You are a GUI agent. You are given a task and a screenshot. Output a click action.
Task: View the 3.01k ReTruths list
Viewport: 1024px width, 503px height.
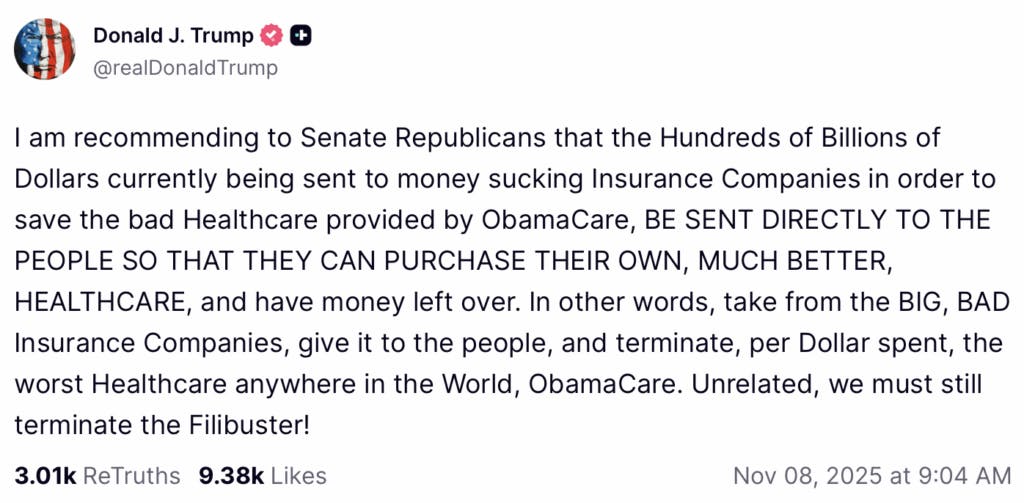click(97, 476)
